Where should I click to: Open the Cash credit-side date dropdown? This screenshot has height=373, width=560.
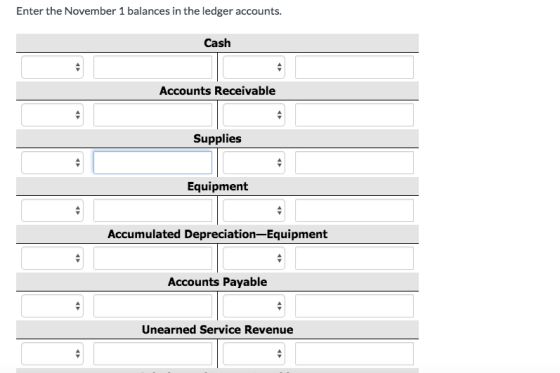point(254,67)
